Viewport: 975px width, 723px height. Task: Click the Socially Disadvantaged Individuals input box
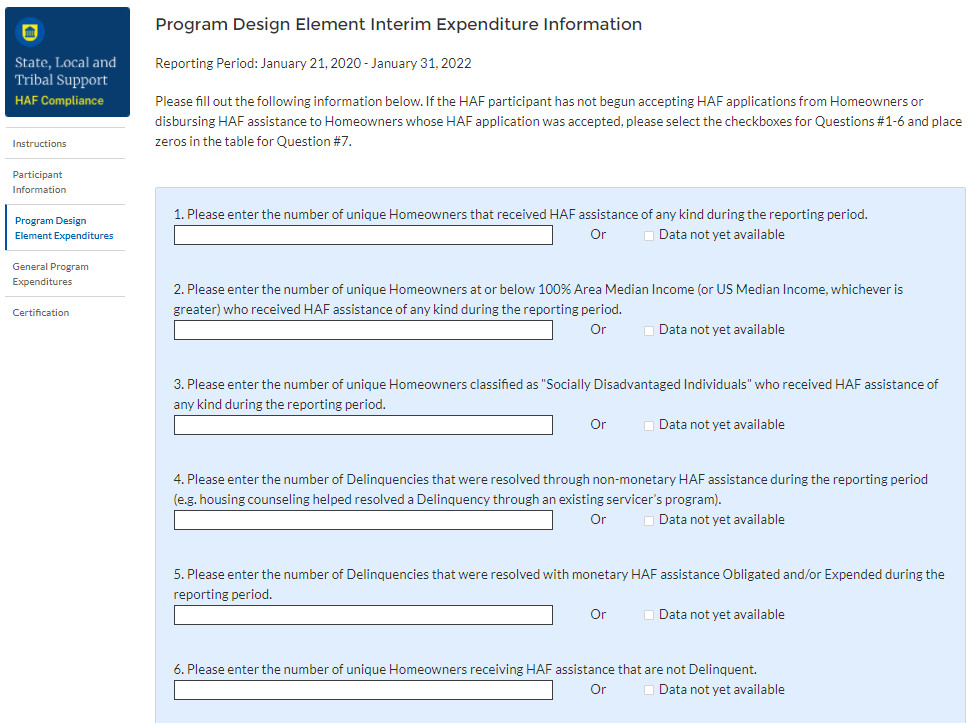[x=363, y=425]
